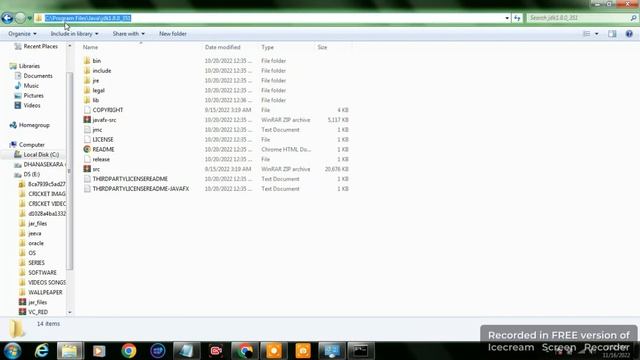Open the Organize menu
The image size is (640, 360).
[22, 34]
